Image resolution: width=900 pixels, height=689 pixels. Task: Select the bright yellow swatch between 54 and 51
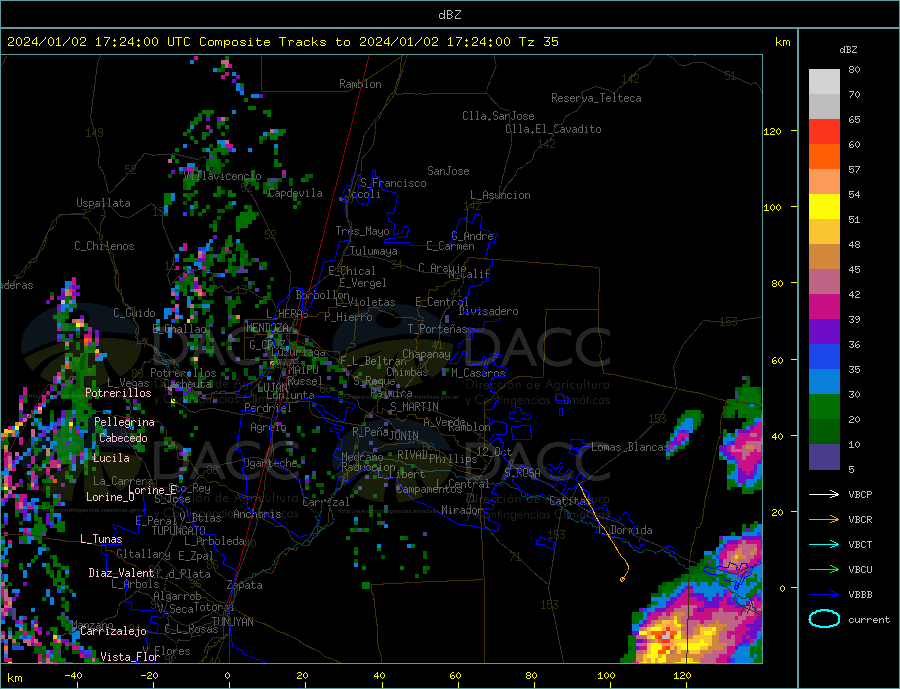(x=824, y=207)
